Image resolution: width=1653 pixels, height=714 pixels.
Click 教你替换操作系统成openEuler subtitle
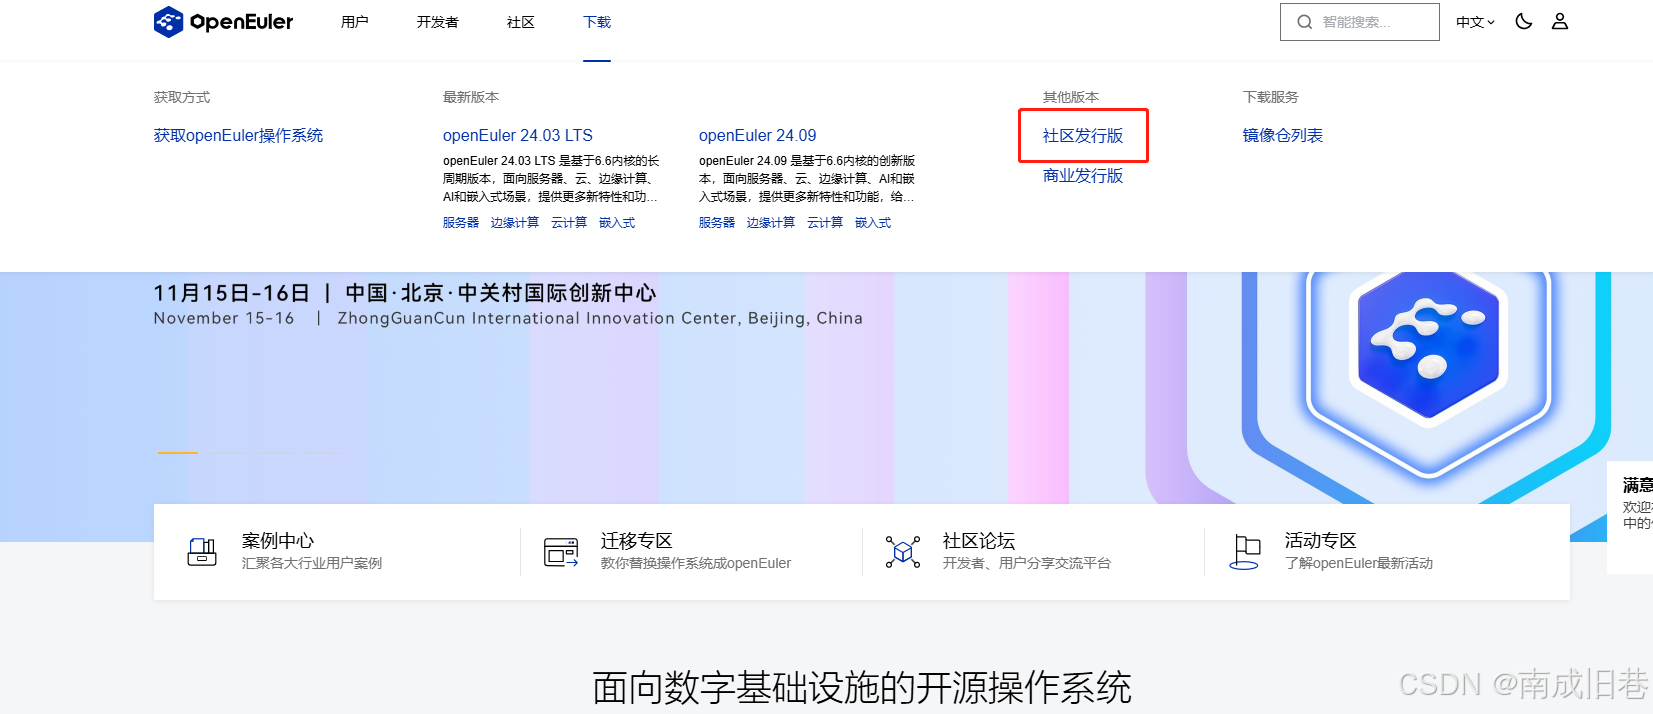pos(696,563)
